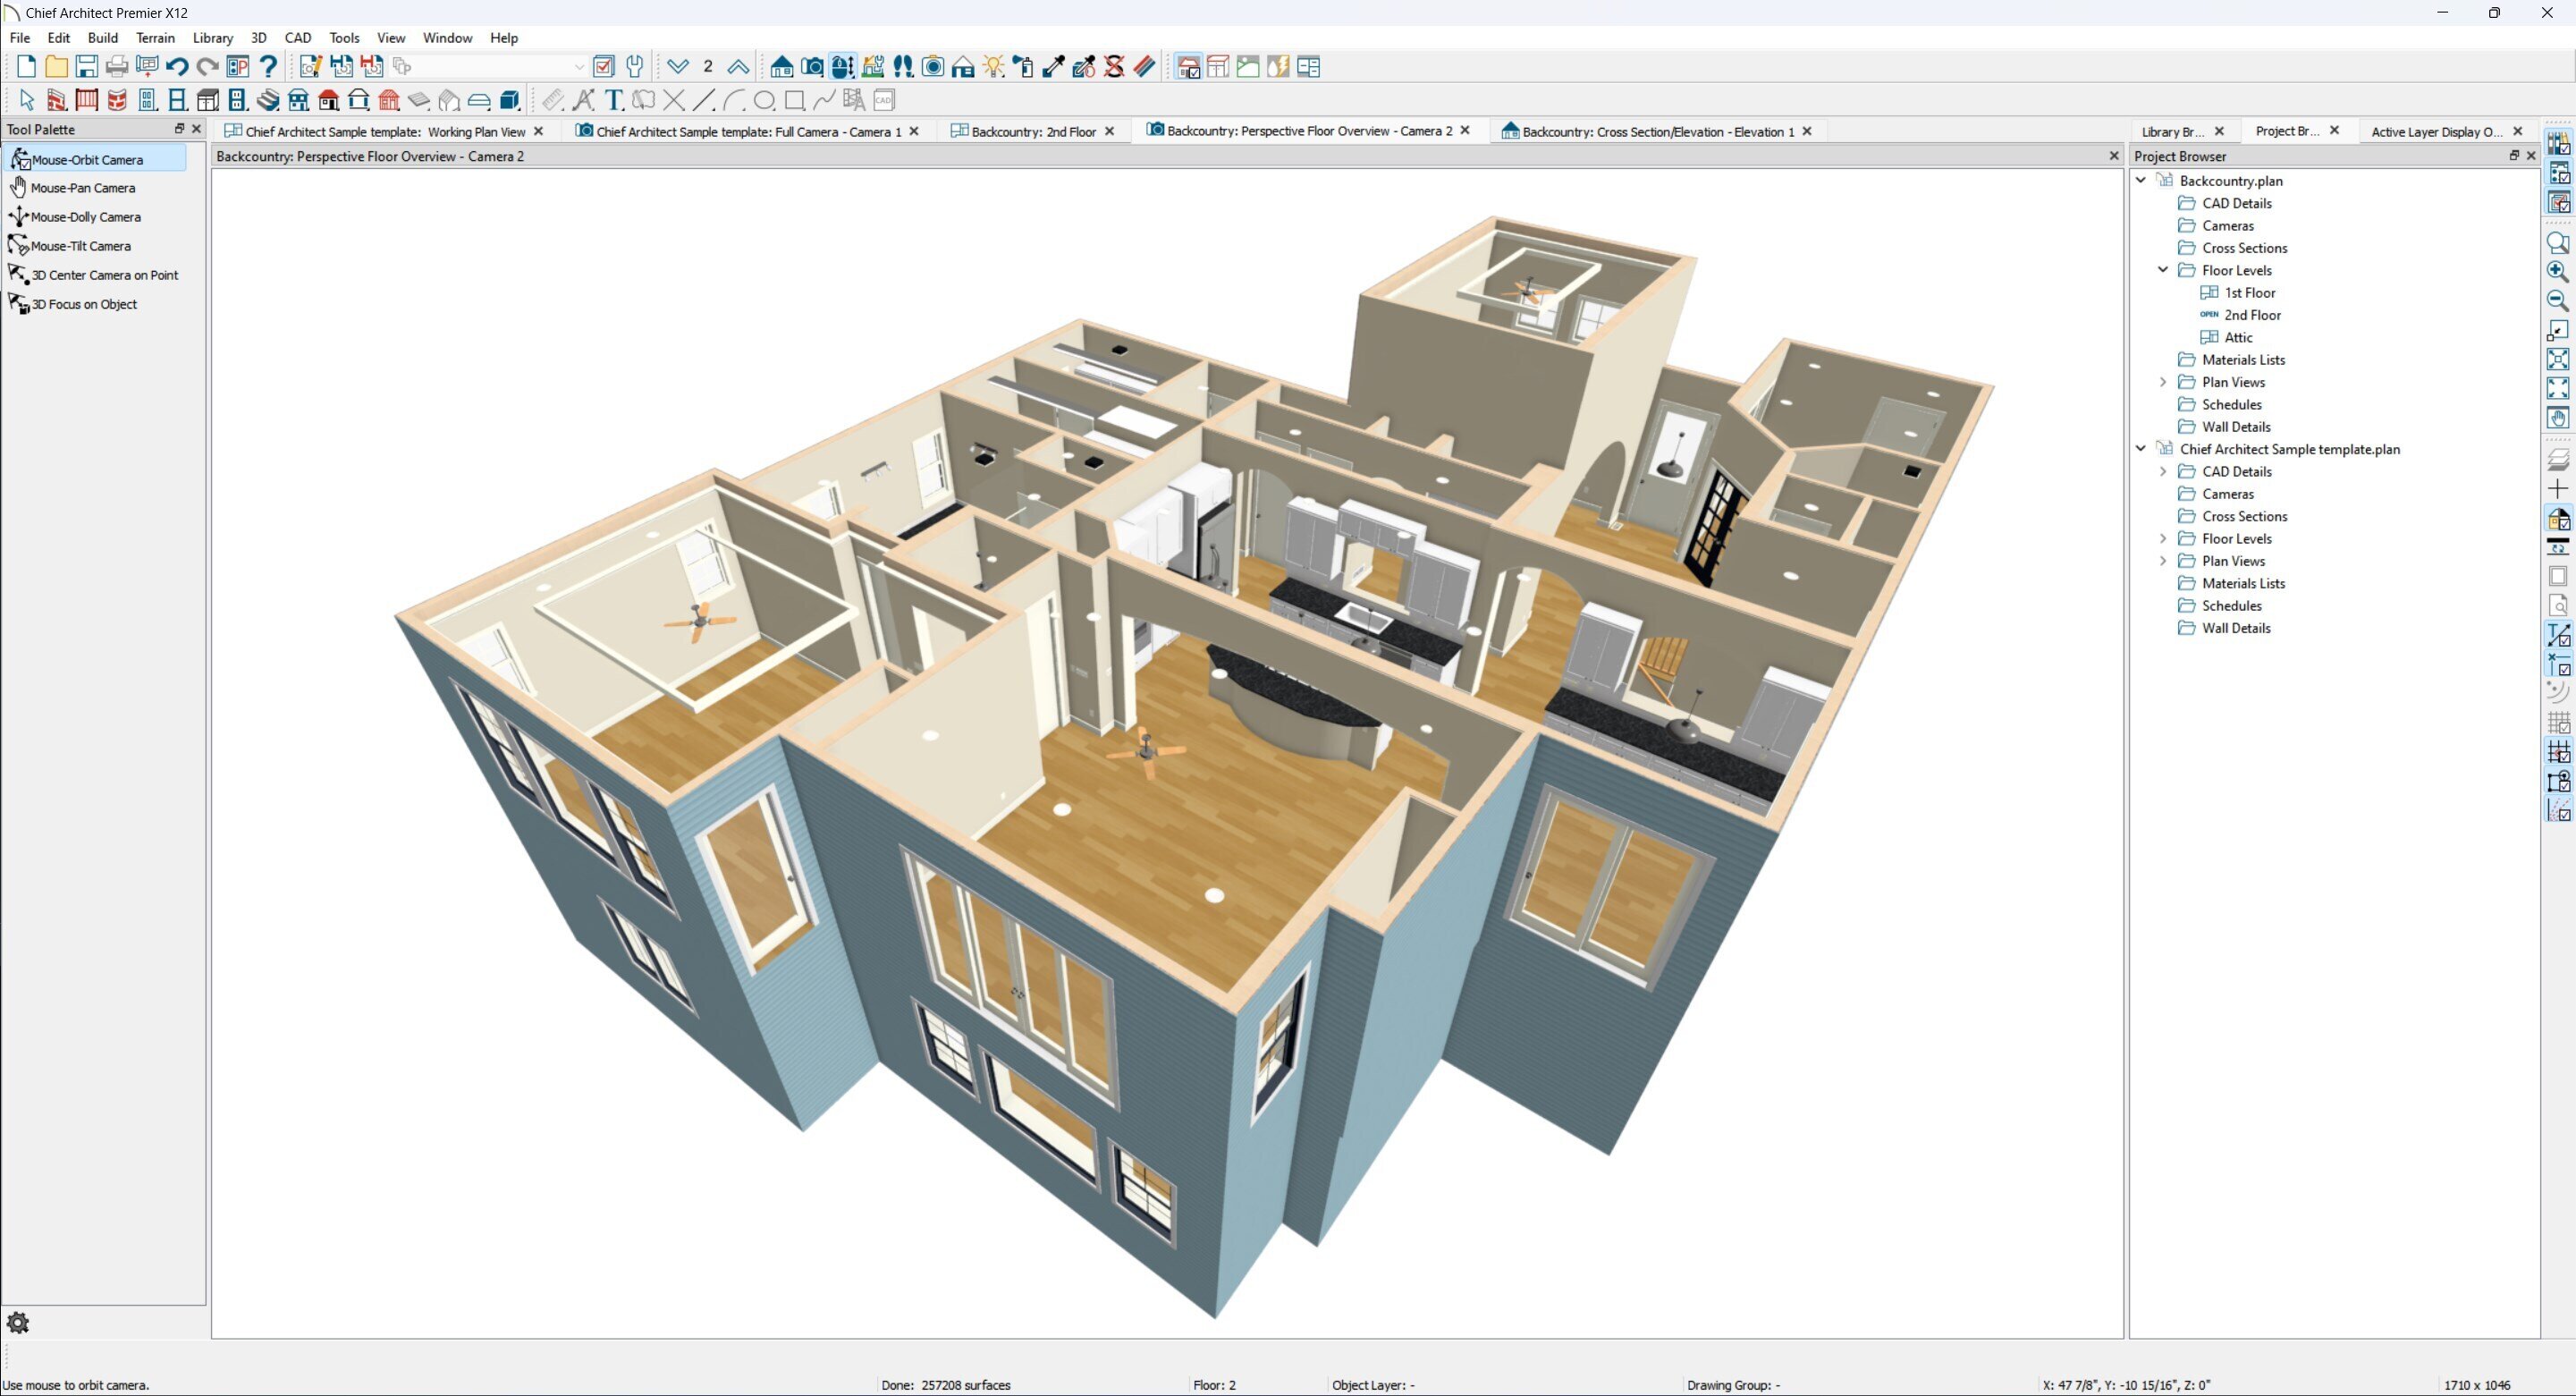This screenshot has height=1396, width=2576.
Task: Open the Tool Palette settings gear
Action: 20,1322
